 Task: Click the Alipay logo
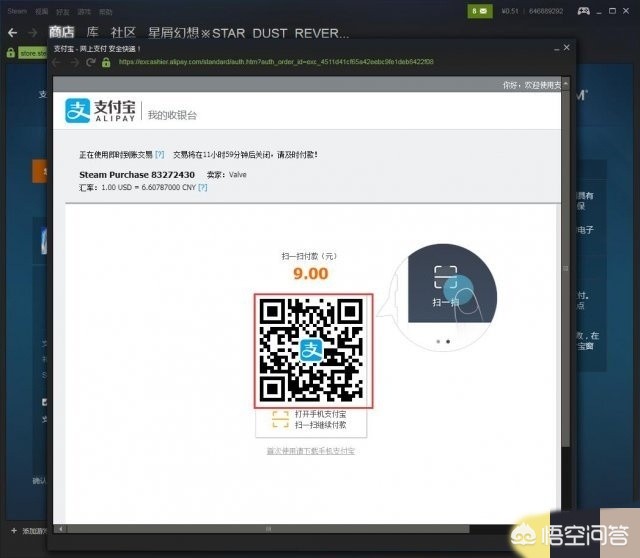tap(100, 111)
